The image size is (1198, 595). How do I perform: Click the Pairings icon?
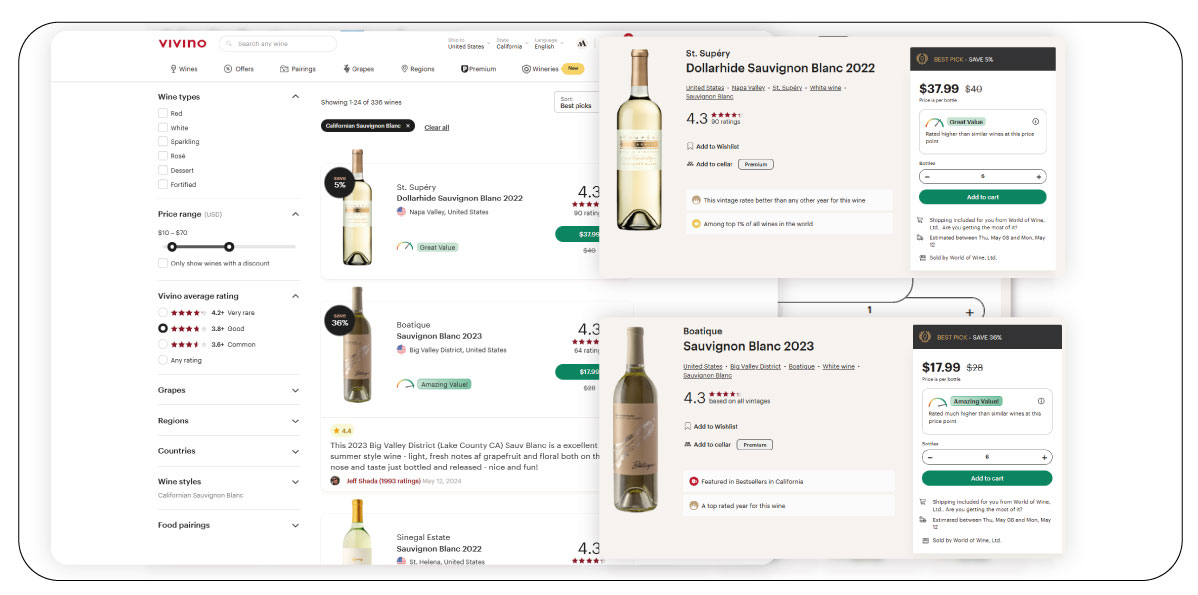click(x=284, y=69)
